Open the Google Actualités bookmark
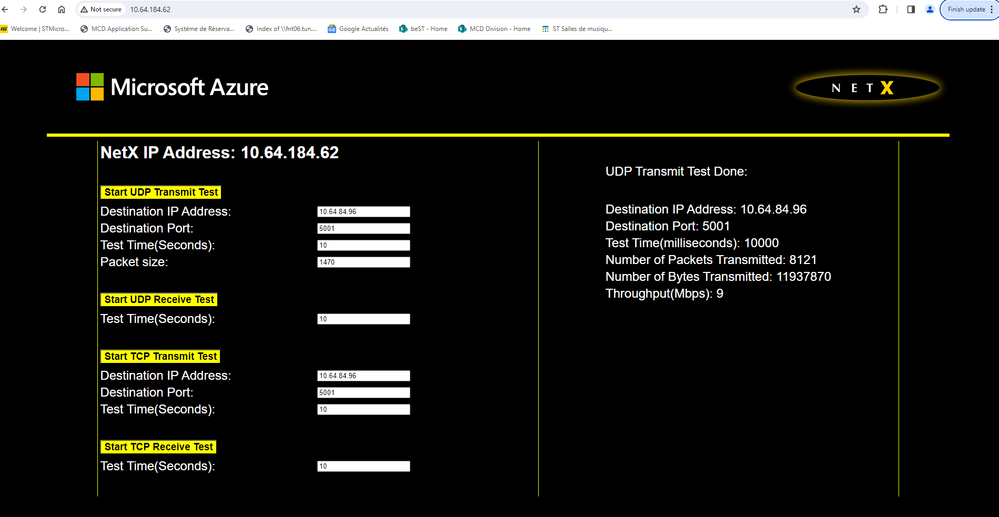Viewport: 999px width, 517px height. [358, 29]
